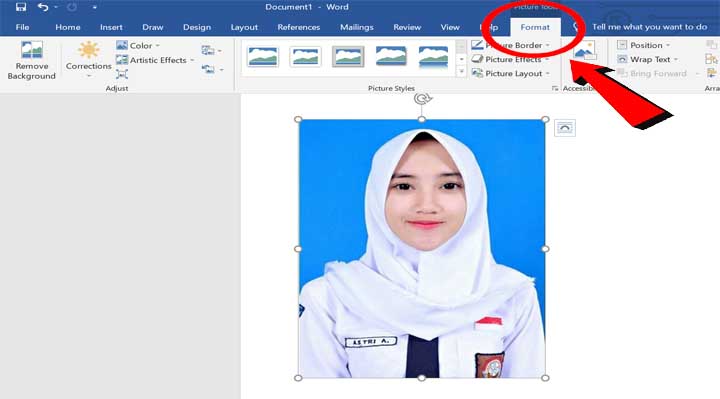The image size is (720, 399).
Task: Apply the first picture style thumbnail
Action: point(263,56)
